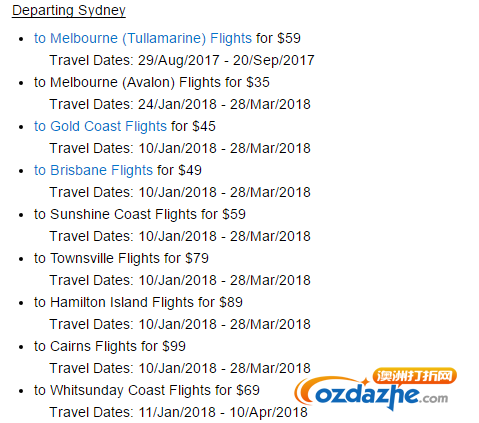Click the Departing Sydney heading
The image size is (479, 423).
[x=69, y=10]
